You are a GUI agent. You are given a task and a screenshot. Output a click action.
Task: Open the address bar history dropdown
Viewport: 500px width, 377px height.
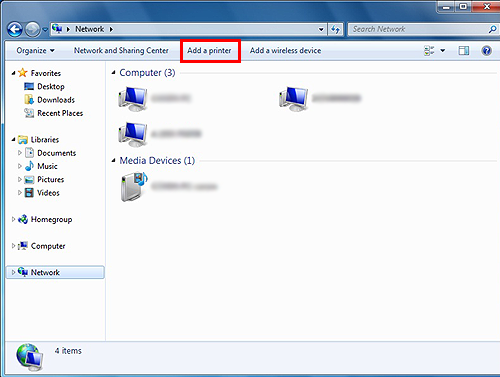tap(321, 29)
